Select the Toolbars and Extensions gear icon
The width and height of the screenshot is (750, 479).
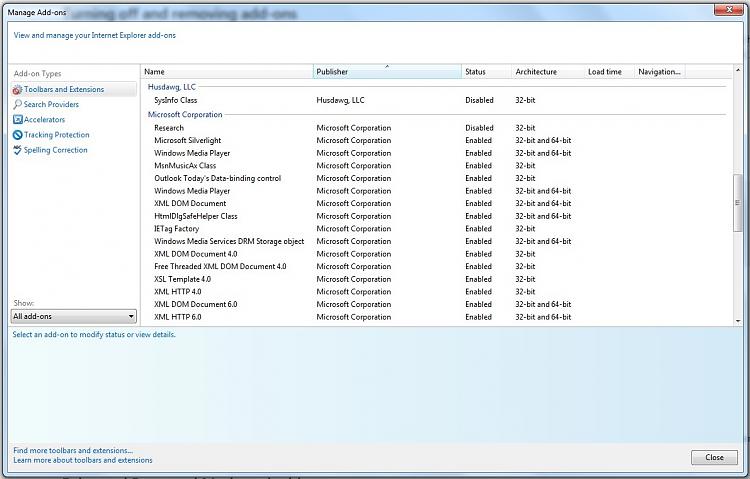point(18,90)
